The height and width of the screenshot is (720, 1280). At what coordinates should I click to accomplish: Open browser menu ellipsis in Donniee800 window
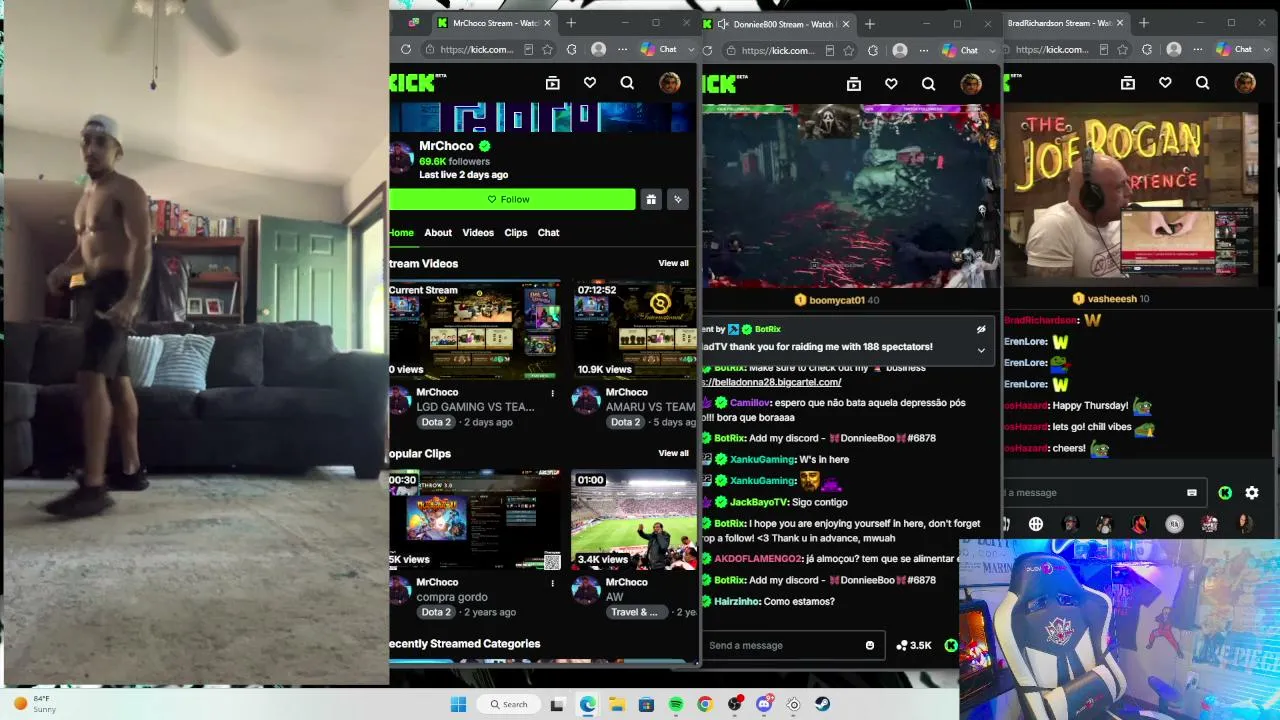coord(925,50)
